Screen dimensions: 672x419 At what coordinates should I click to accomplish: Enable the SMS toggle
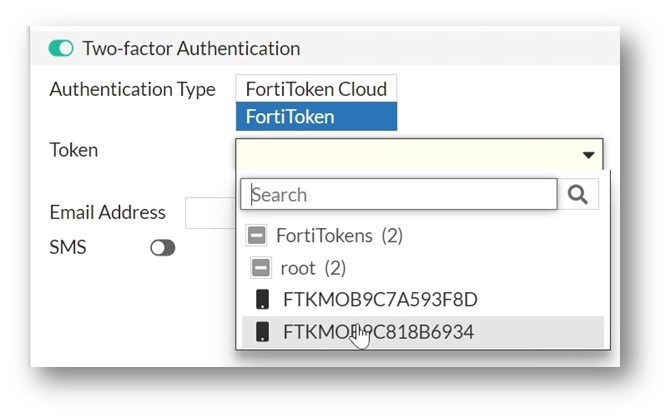point(162,248)
